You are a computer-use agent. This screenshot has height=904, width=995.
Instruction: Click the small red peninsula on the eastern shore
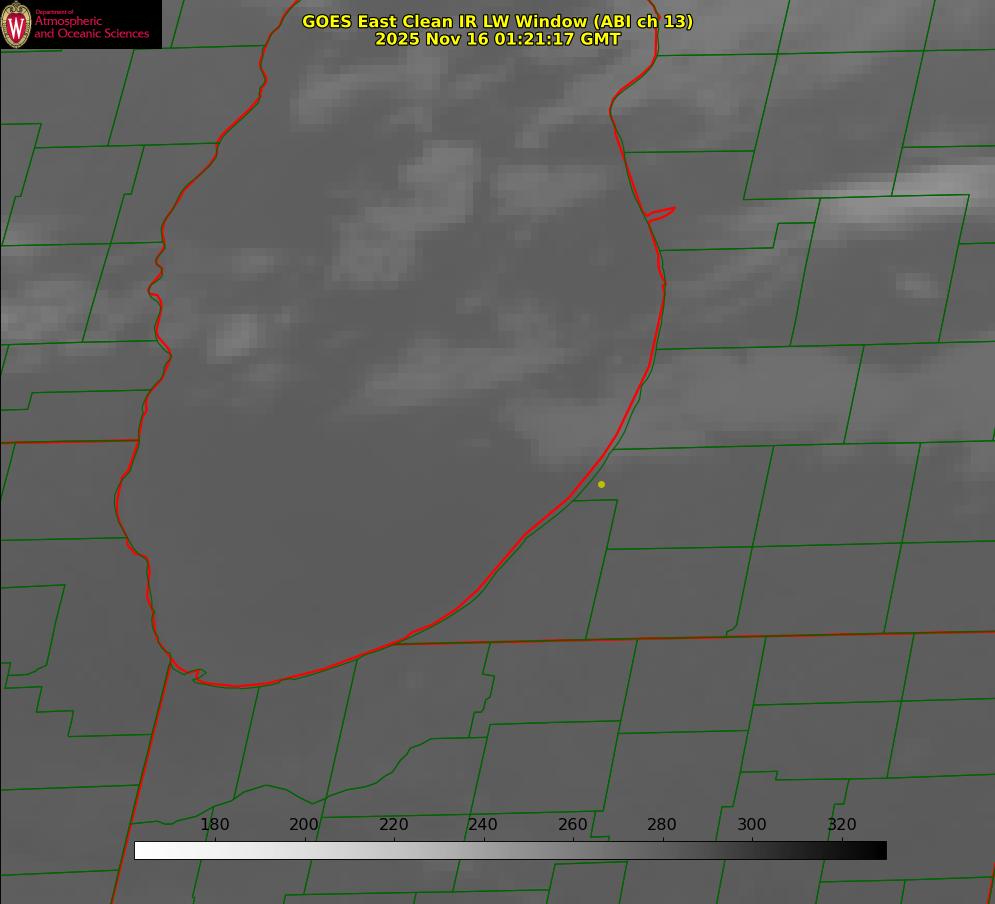point(662,213)
